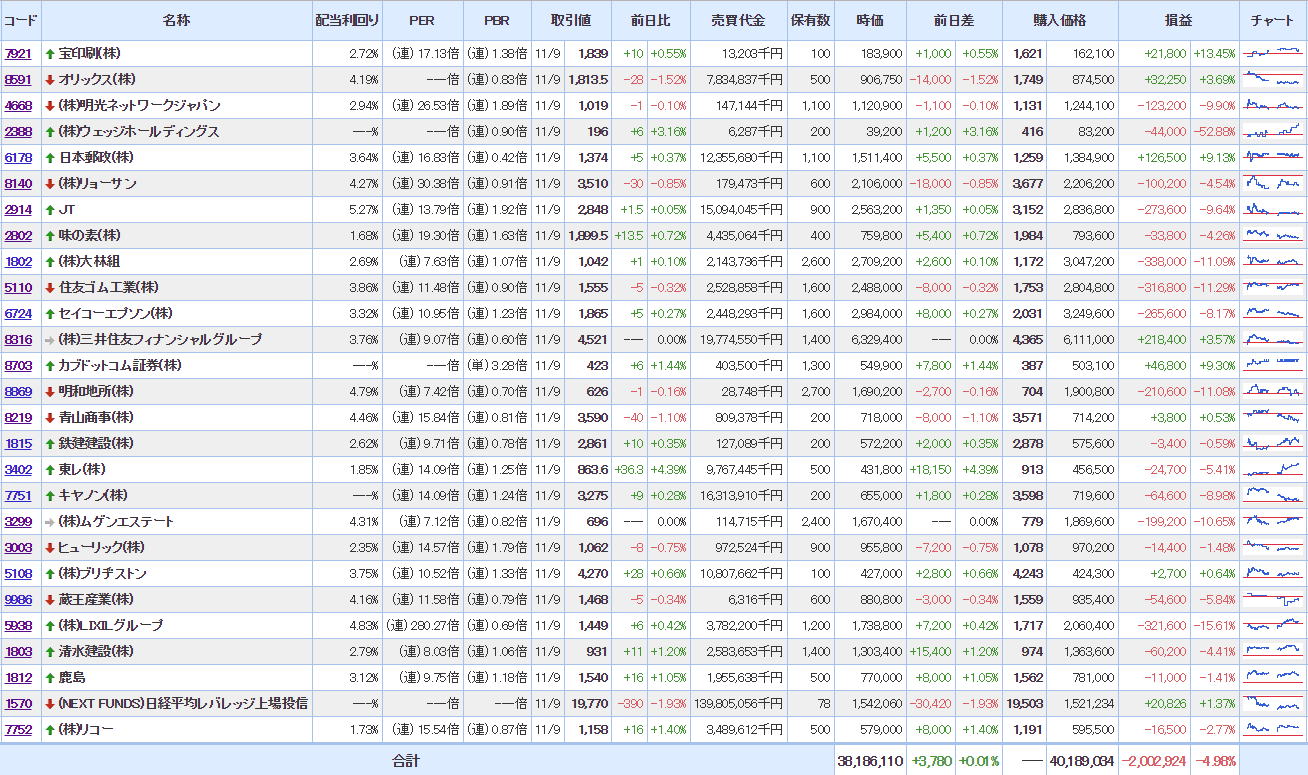Click the up arrow icon next to JT
1308x775 pixels.
50,210
